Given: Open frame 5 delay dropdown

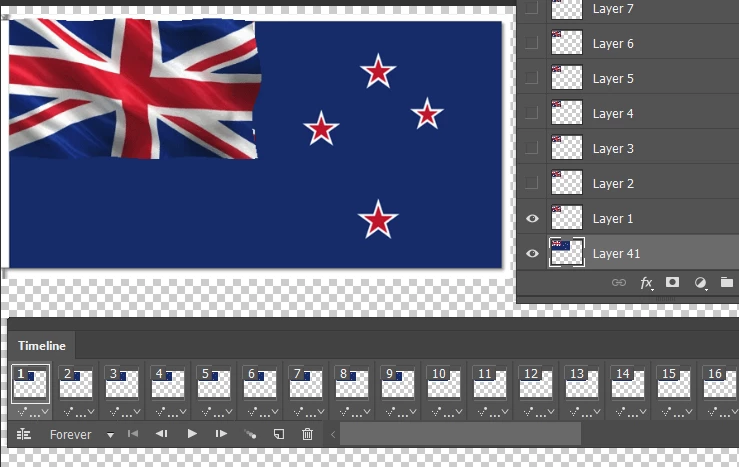Looking at the screenshot, I should tap(216, 412).
